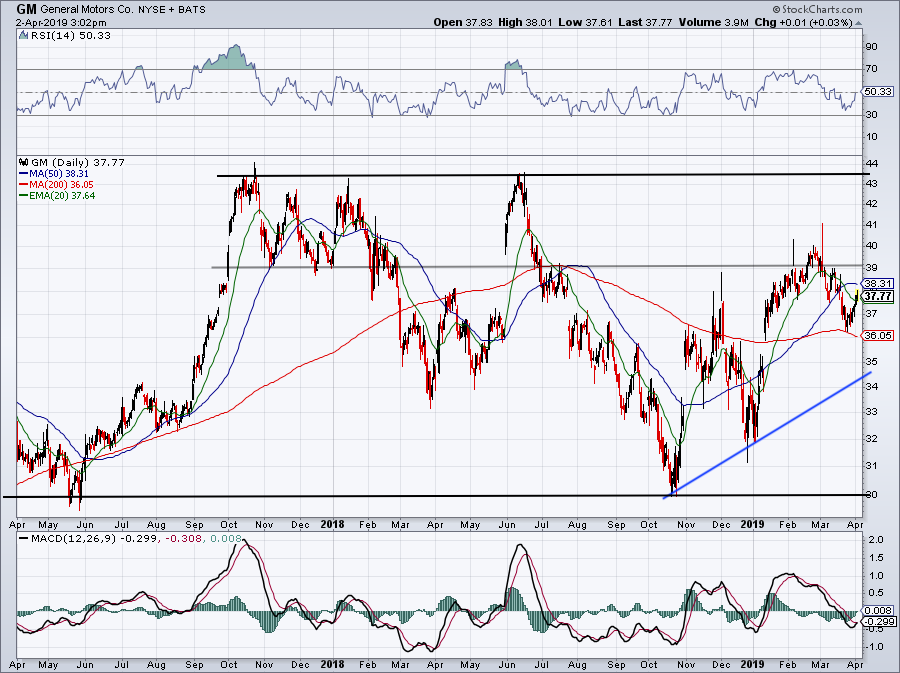Click the RSI(14) 50.33 indicator legend label
The image size is (900, 673).
point(71,35)
